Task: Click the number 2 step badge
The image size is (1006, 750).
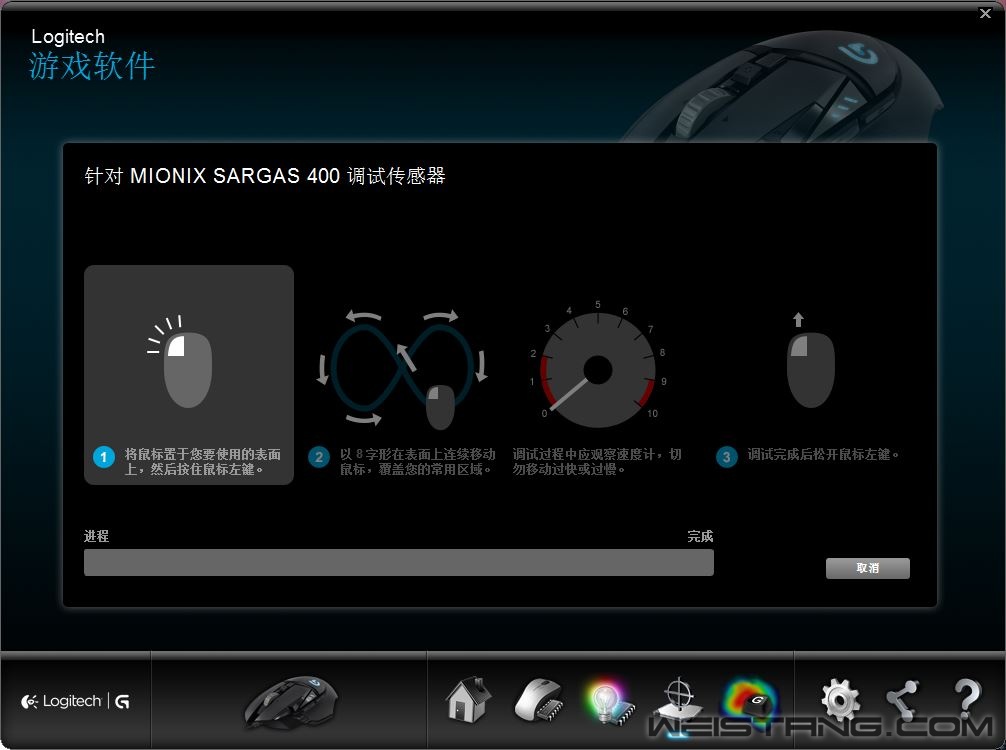Action: [x=319, y=457]
